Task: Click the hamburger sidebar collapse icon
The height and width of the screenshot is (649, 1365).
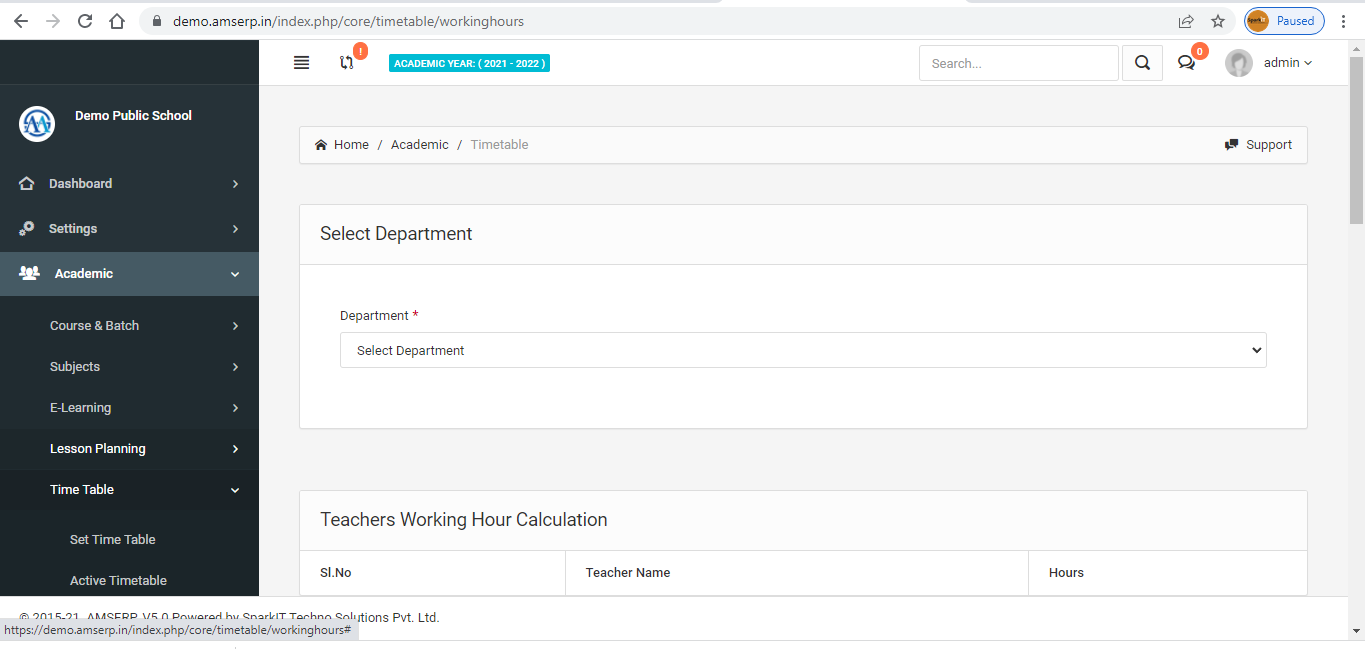Action: pos(301,62)
